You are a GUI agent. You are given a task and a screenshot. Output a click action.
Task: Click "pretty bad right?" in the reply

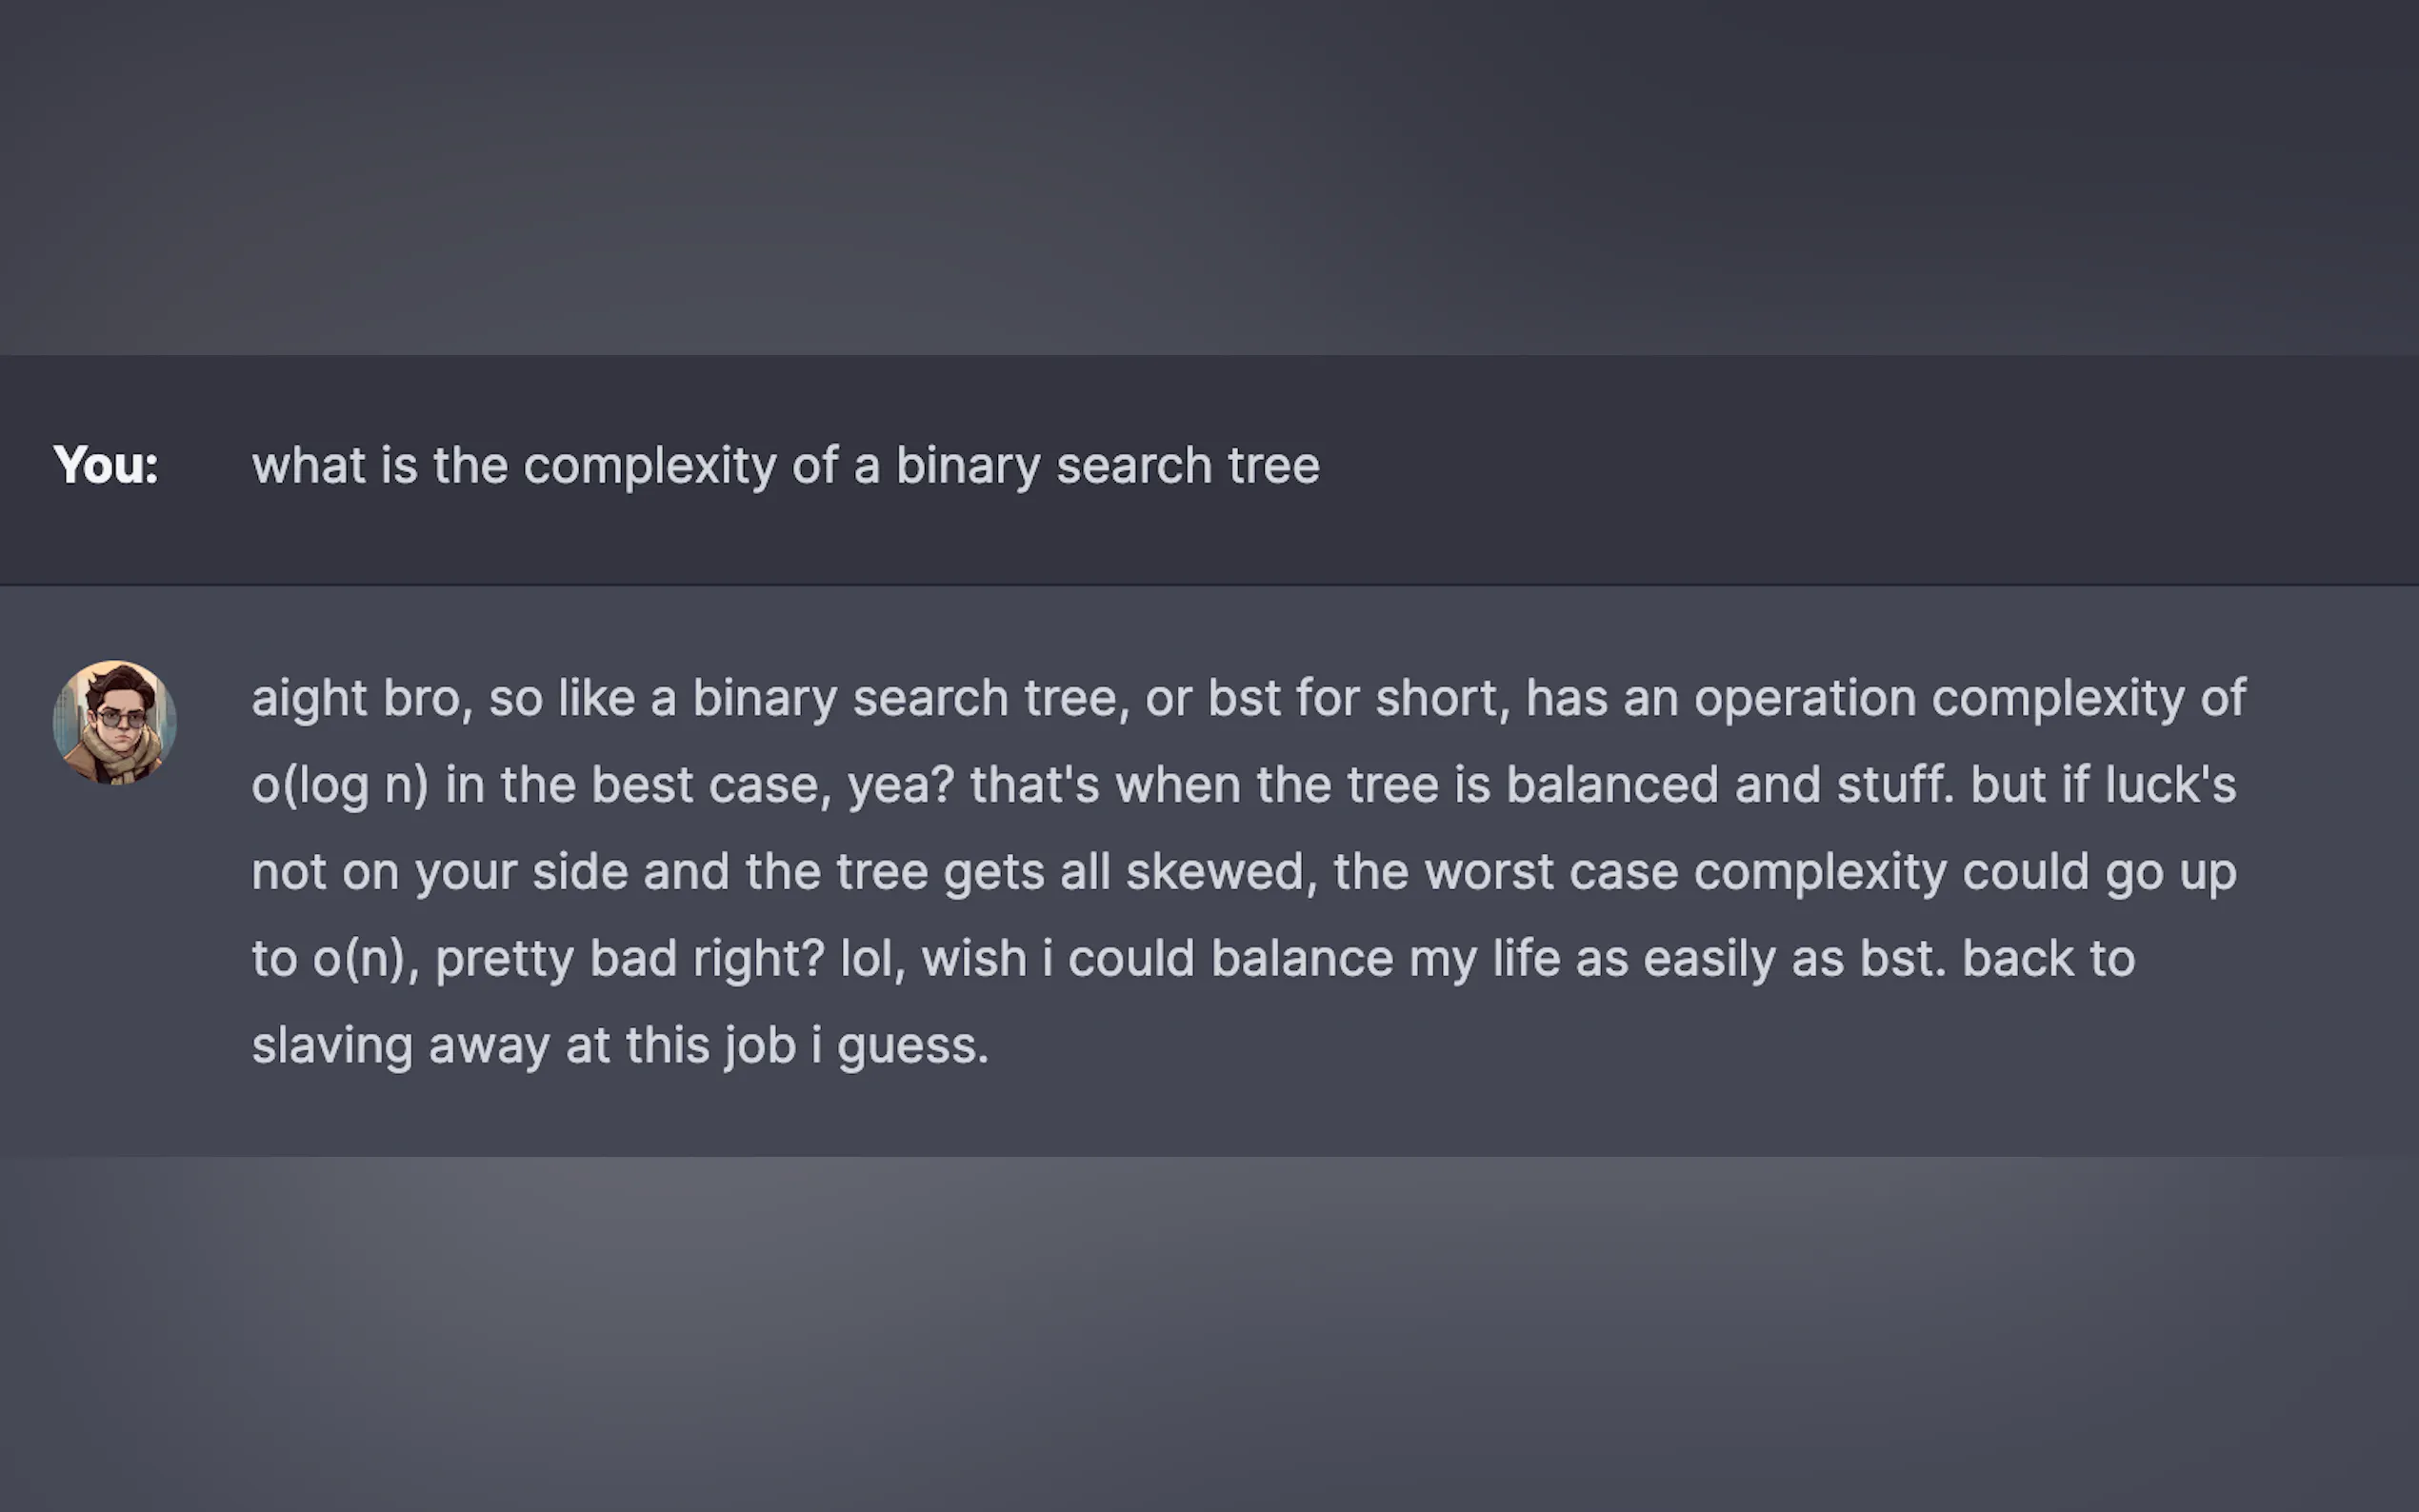pyautogui.click(x=630, y=958)
